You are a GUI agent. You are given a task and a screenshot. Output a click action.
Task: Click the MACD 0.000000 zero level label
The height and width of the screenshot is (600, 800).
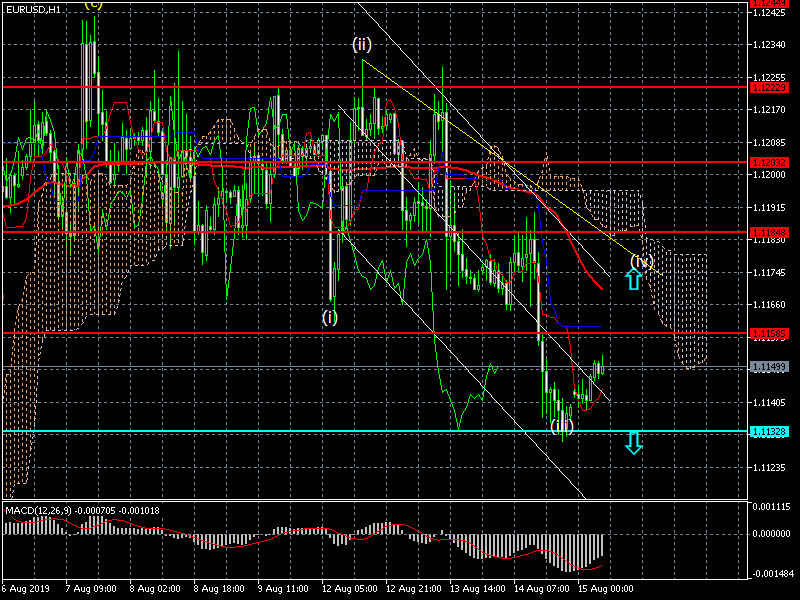(x=773, y=533)
